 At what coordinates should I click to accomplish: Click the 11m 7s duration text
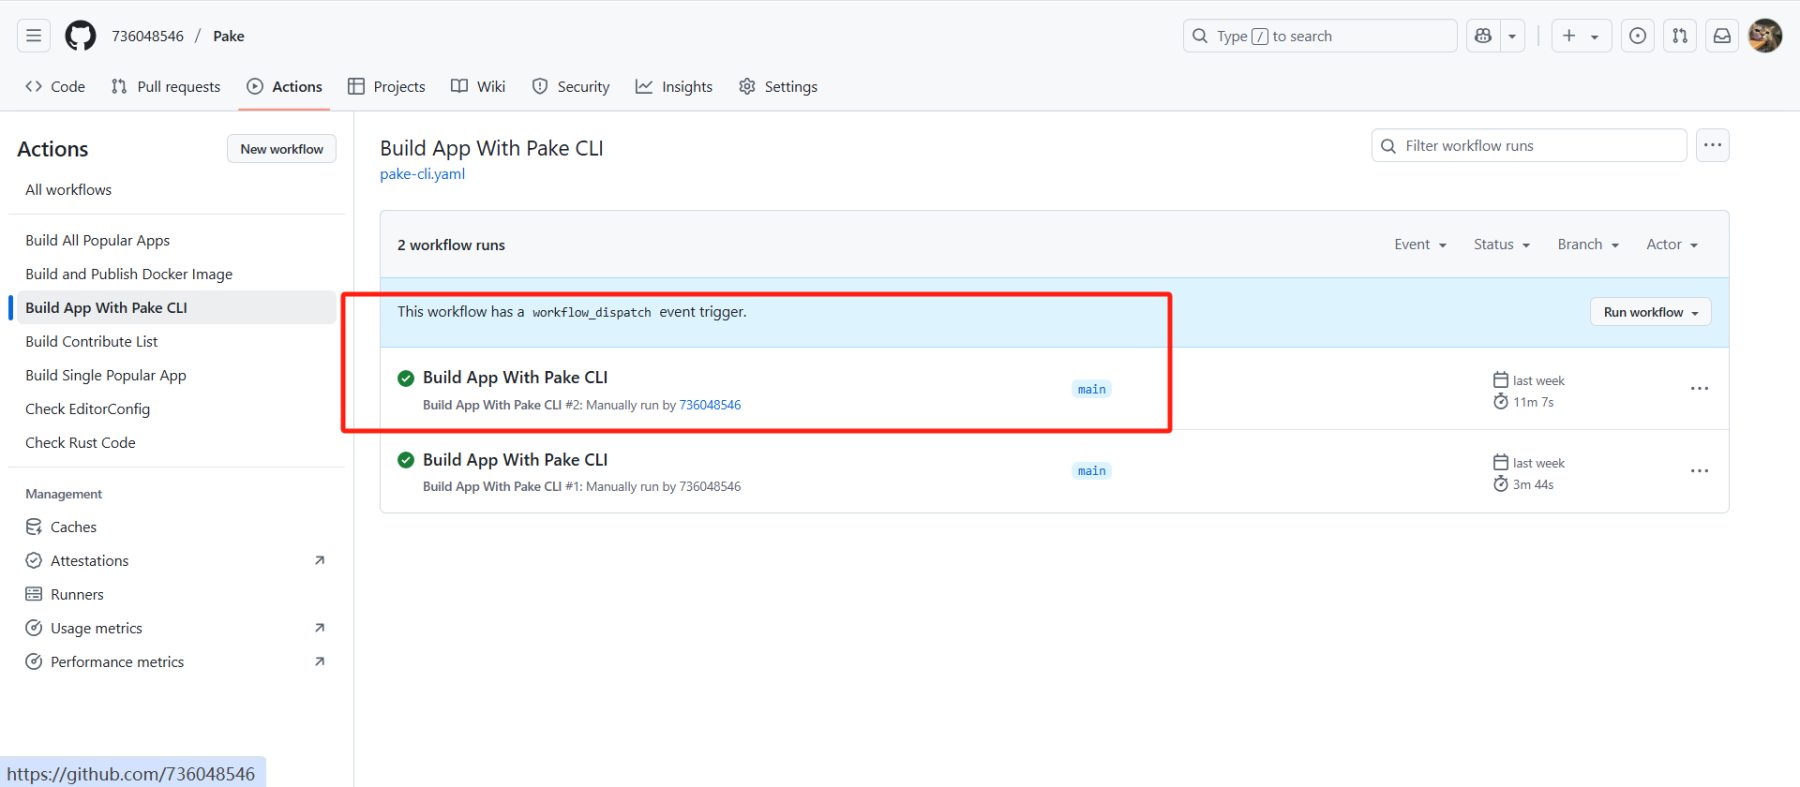point(1533,402)
